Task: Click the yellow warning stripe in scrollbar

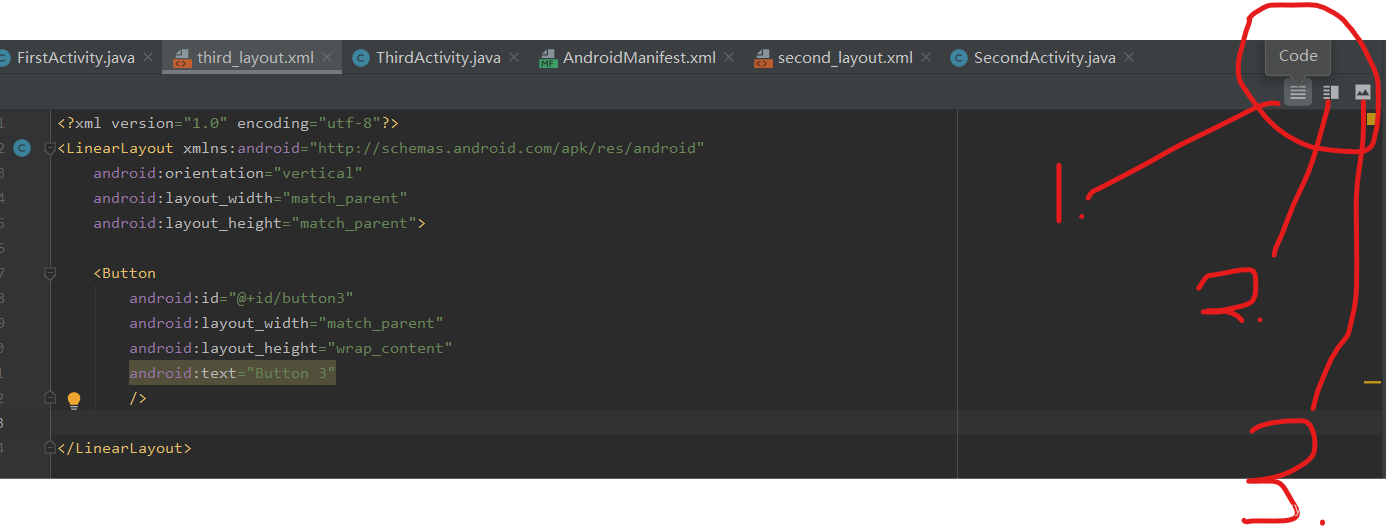Action: click(x=1372, y=382)
